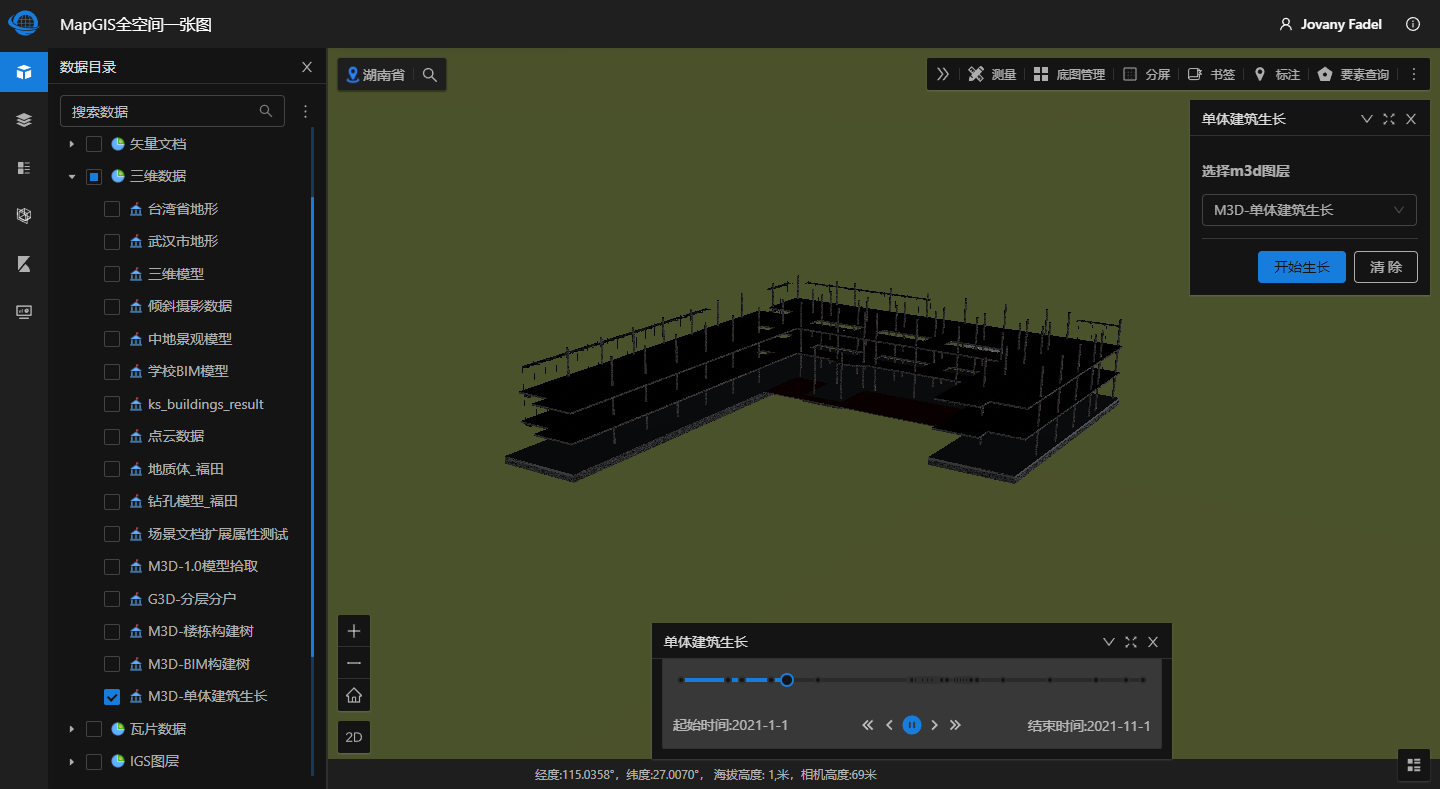This screenshot has height=789, width=1440.
Task: Open the more options dots beside data search
Action: [306, 111]
